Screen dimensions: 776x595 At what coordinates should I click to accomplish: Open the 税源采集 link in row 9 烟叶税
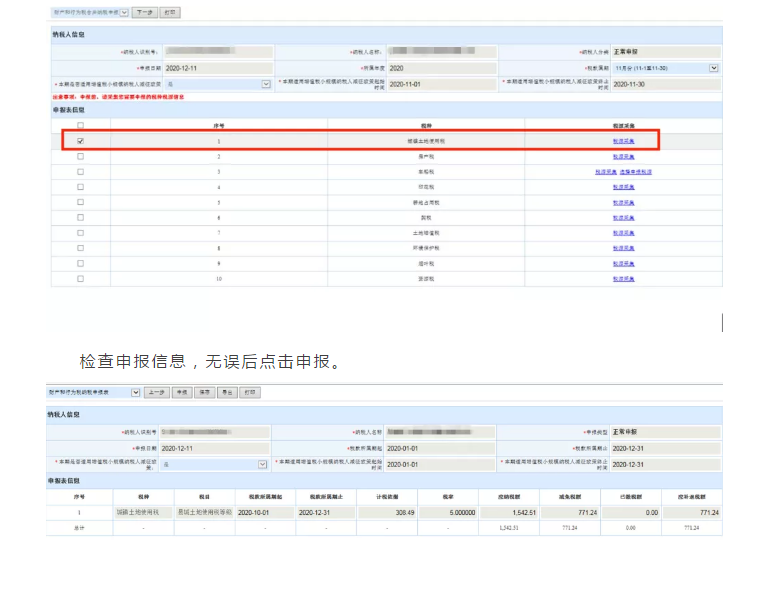click(624, 263)
